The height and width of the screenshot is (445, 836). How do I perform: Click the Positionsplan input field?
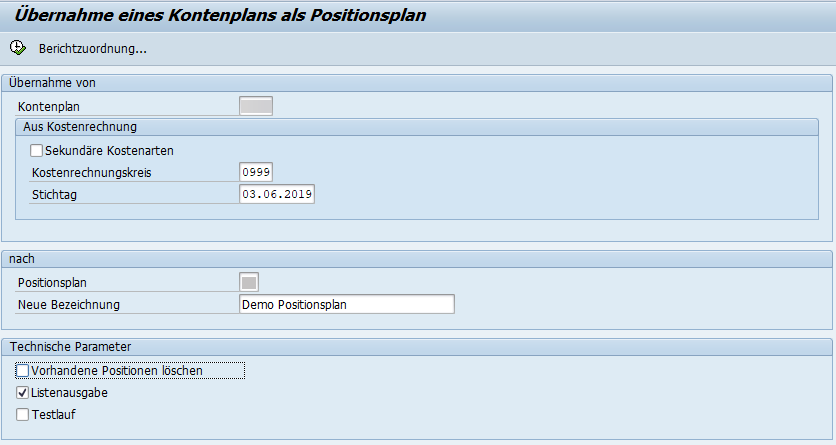(x=249, y=282)
